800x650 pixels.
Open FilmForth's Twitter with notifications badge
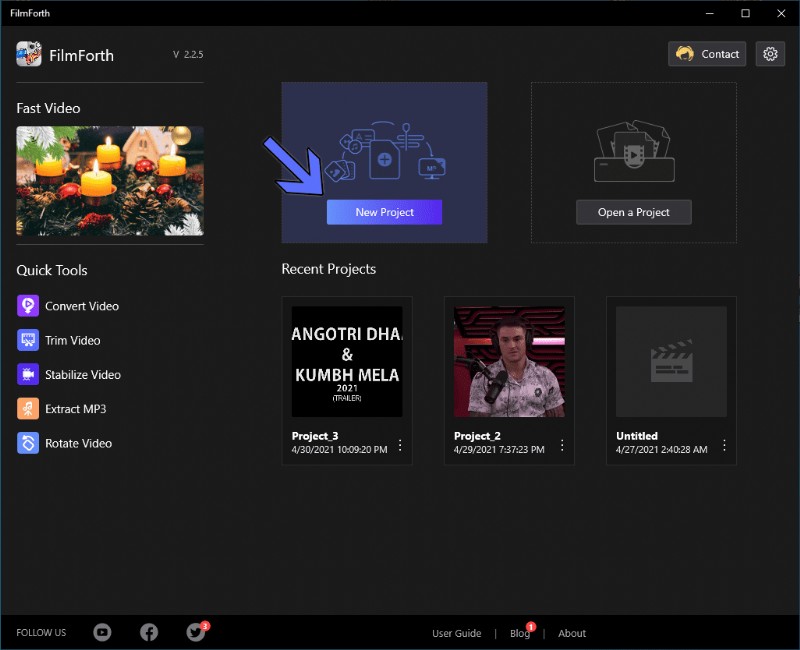click(195, 632)
